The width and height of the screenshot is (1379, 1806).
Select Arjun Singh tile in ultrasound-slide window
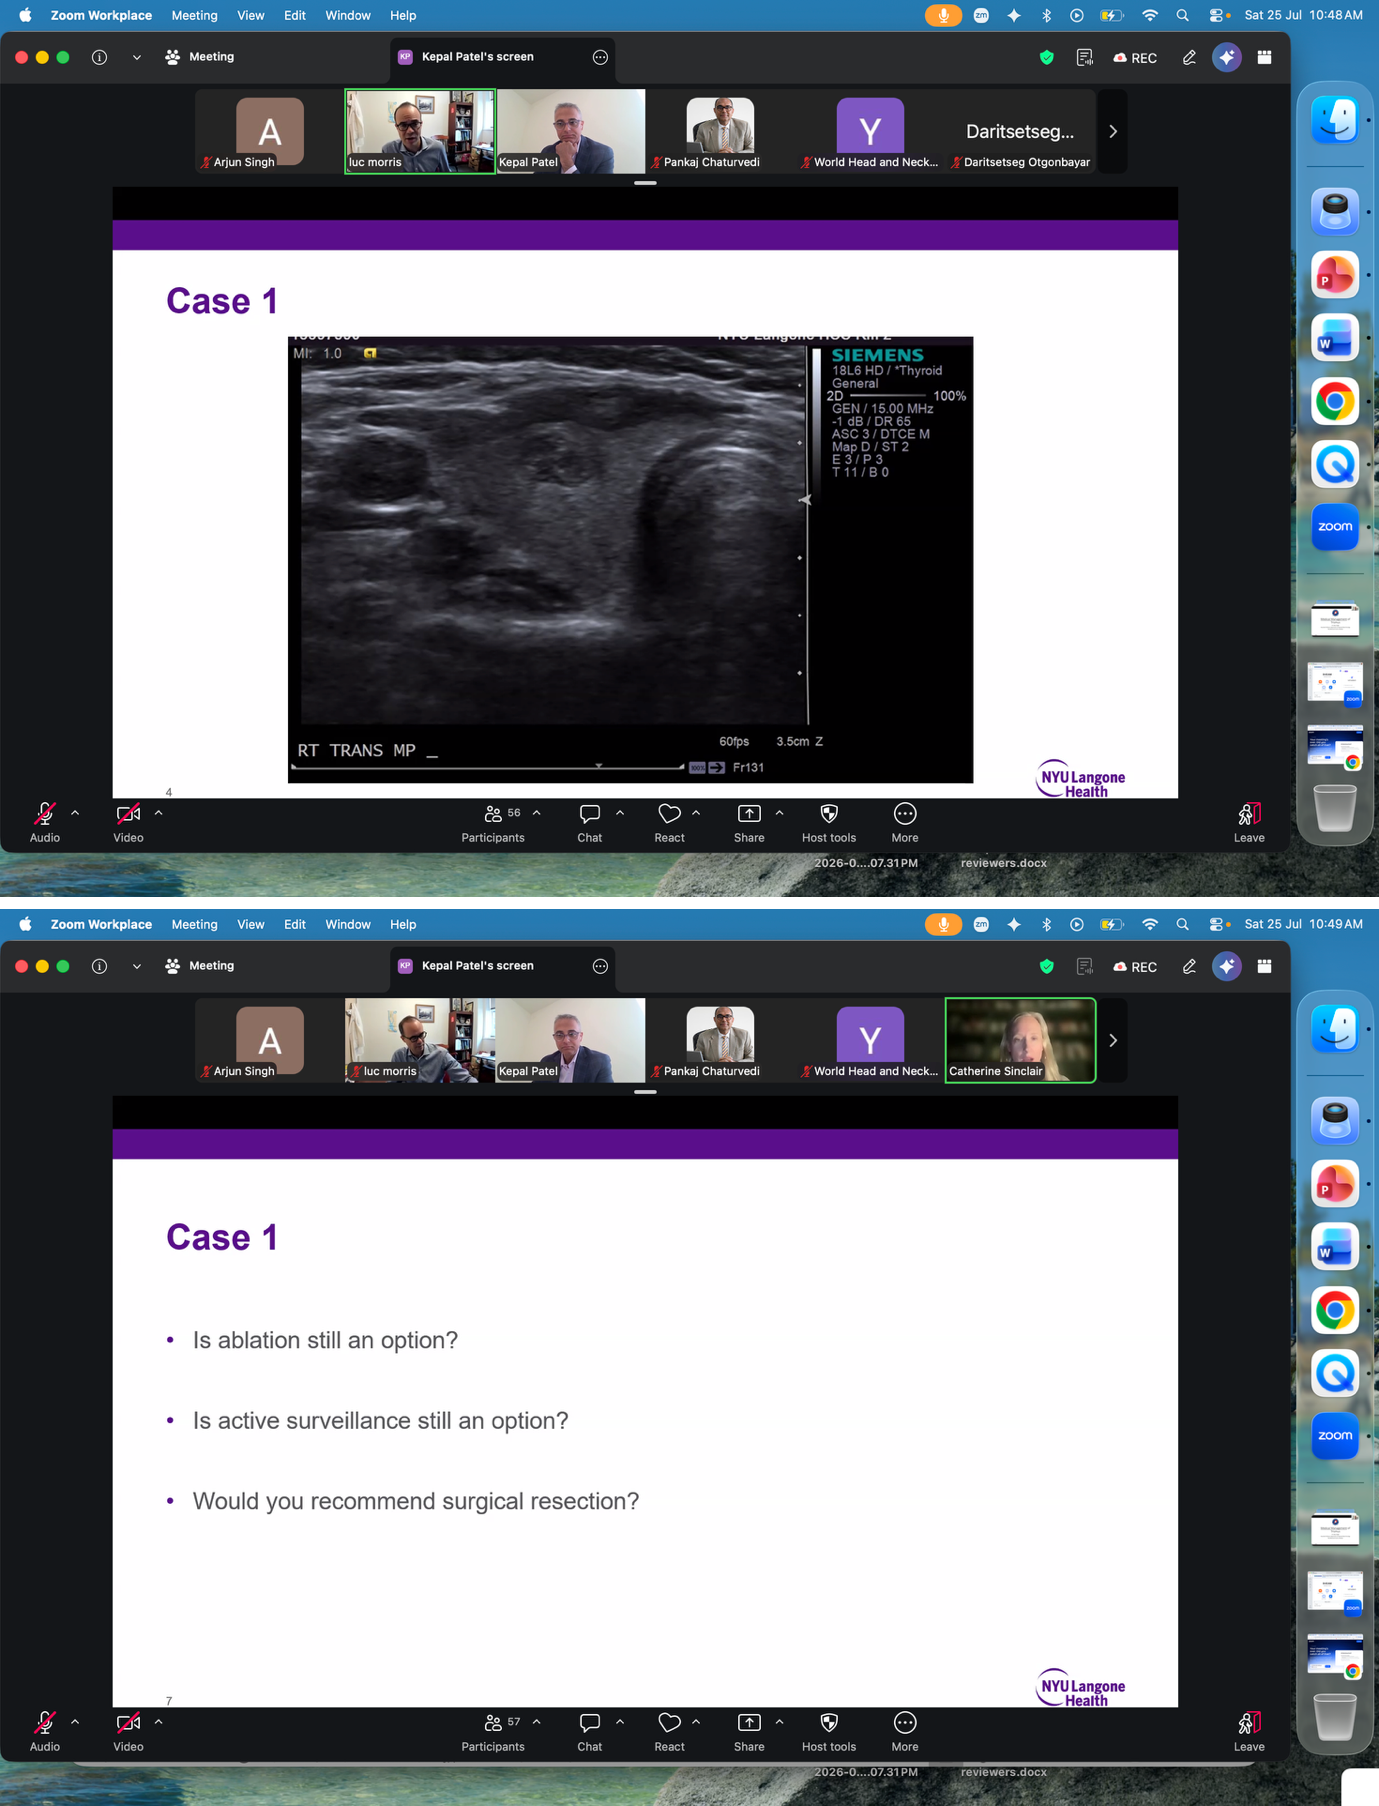coord(270,132)
